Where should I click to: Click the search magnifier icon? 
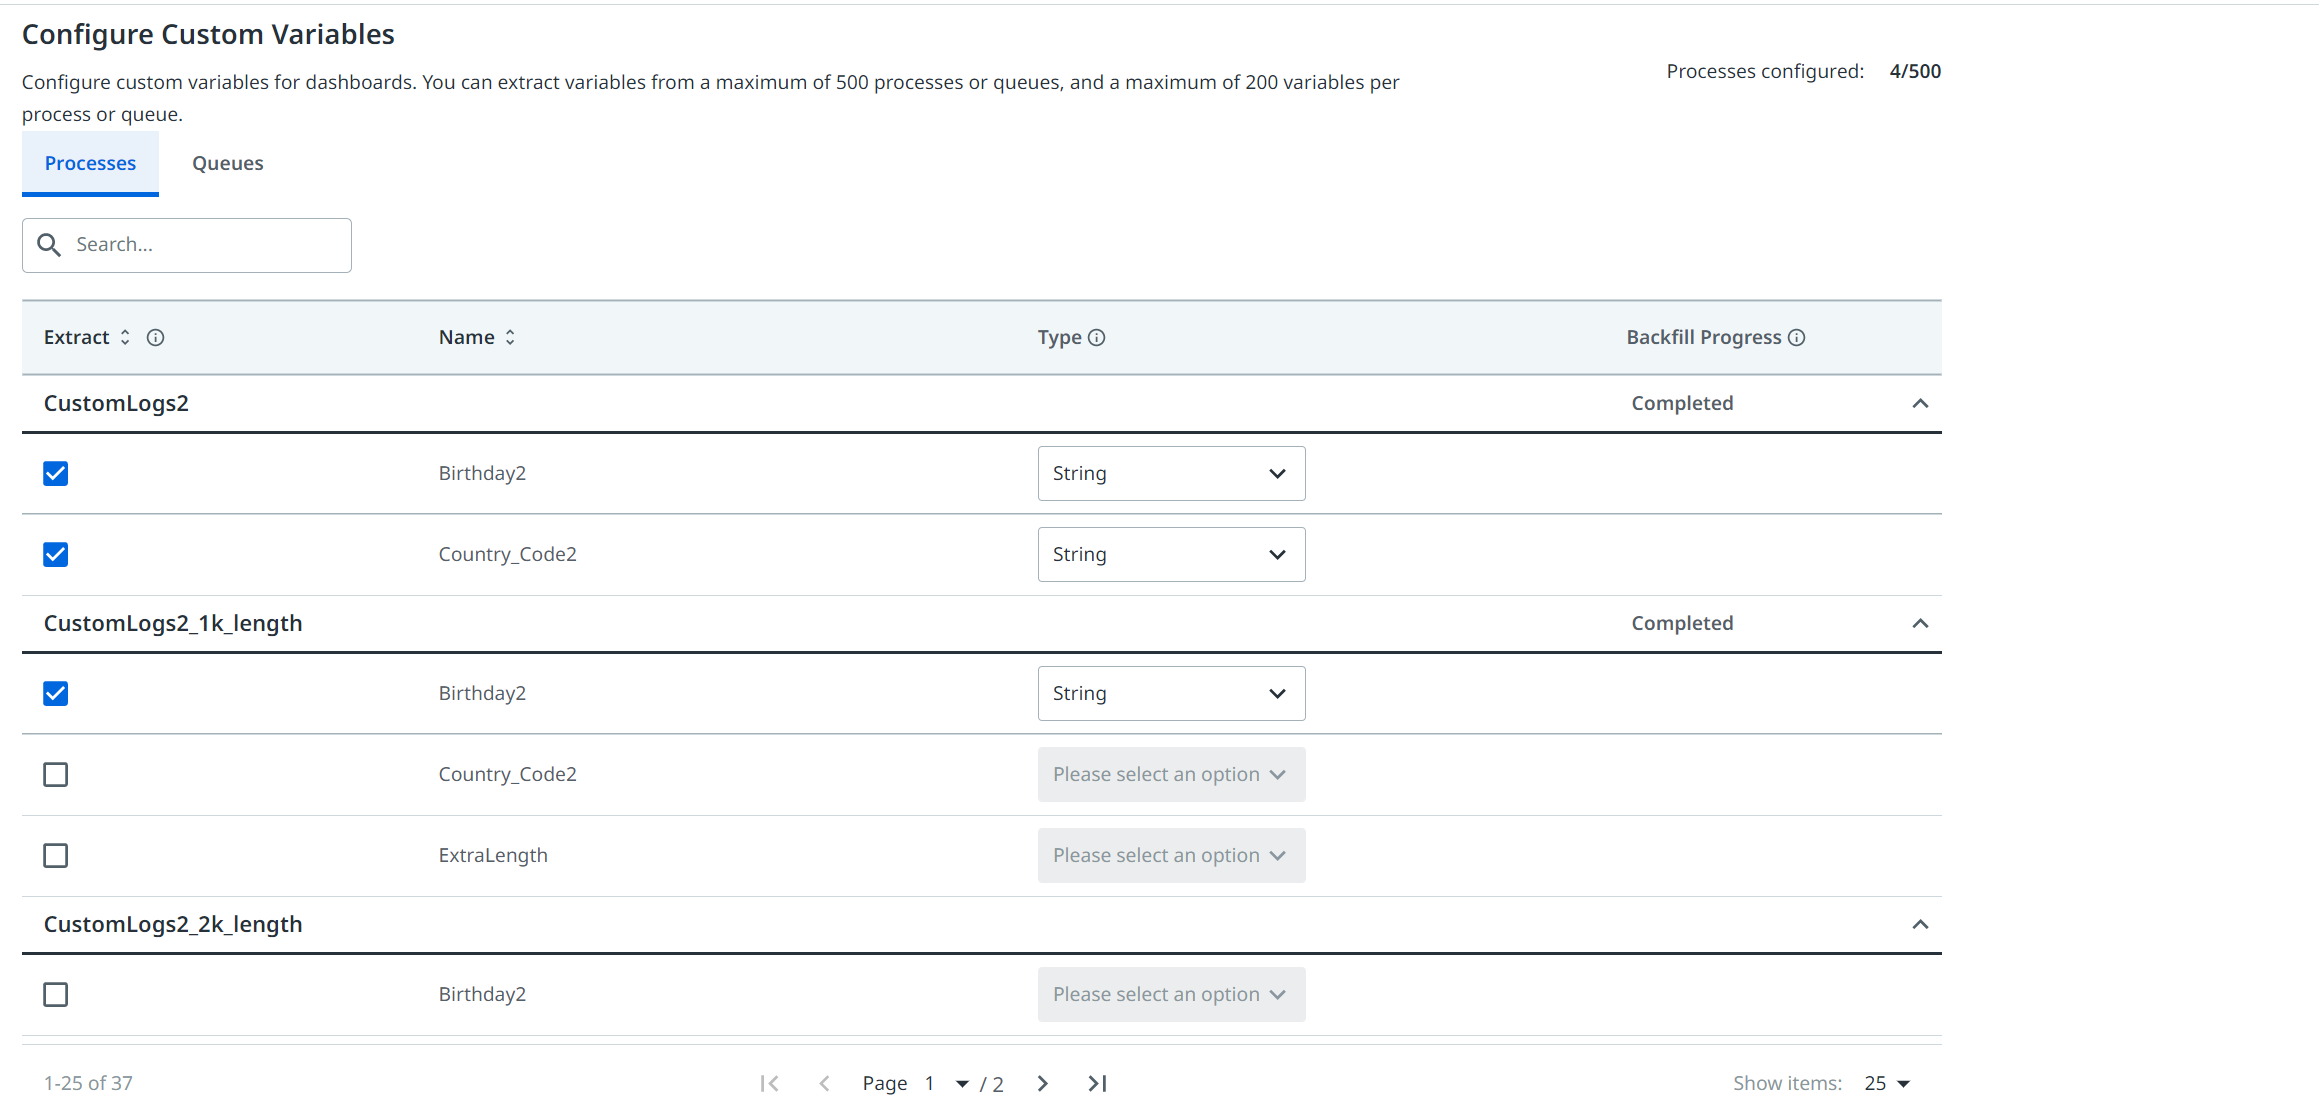tap(49, 245)
